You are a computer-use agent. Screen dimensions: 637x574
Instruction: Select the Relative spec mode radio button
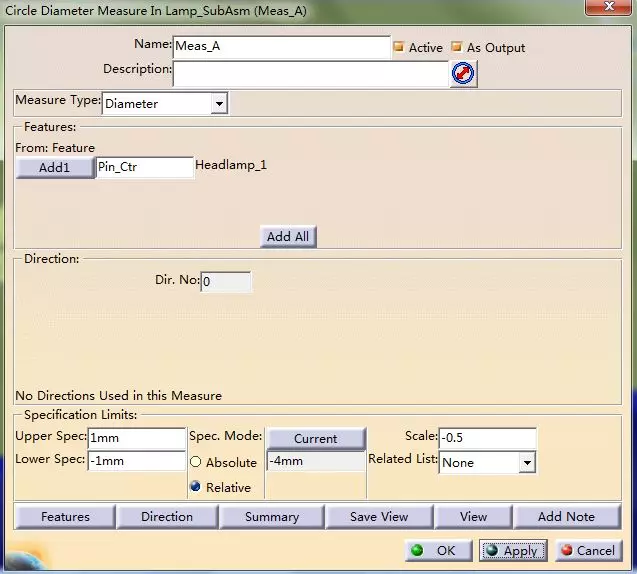196,487
